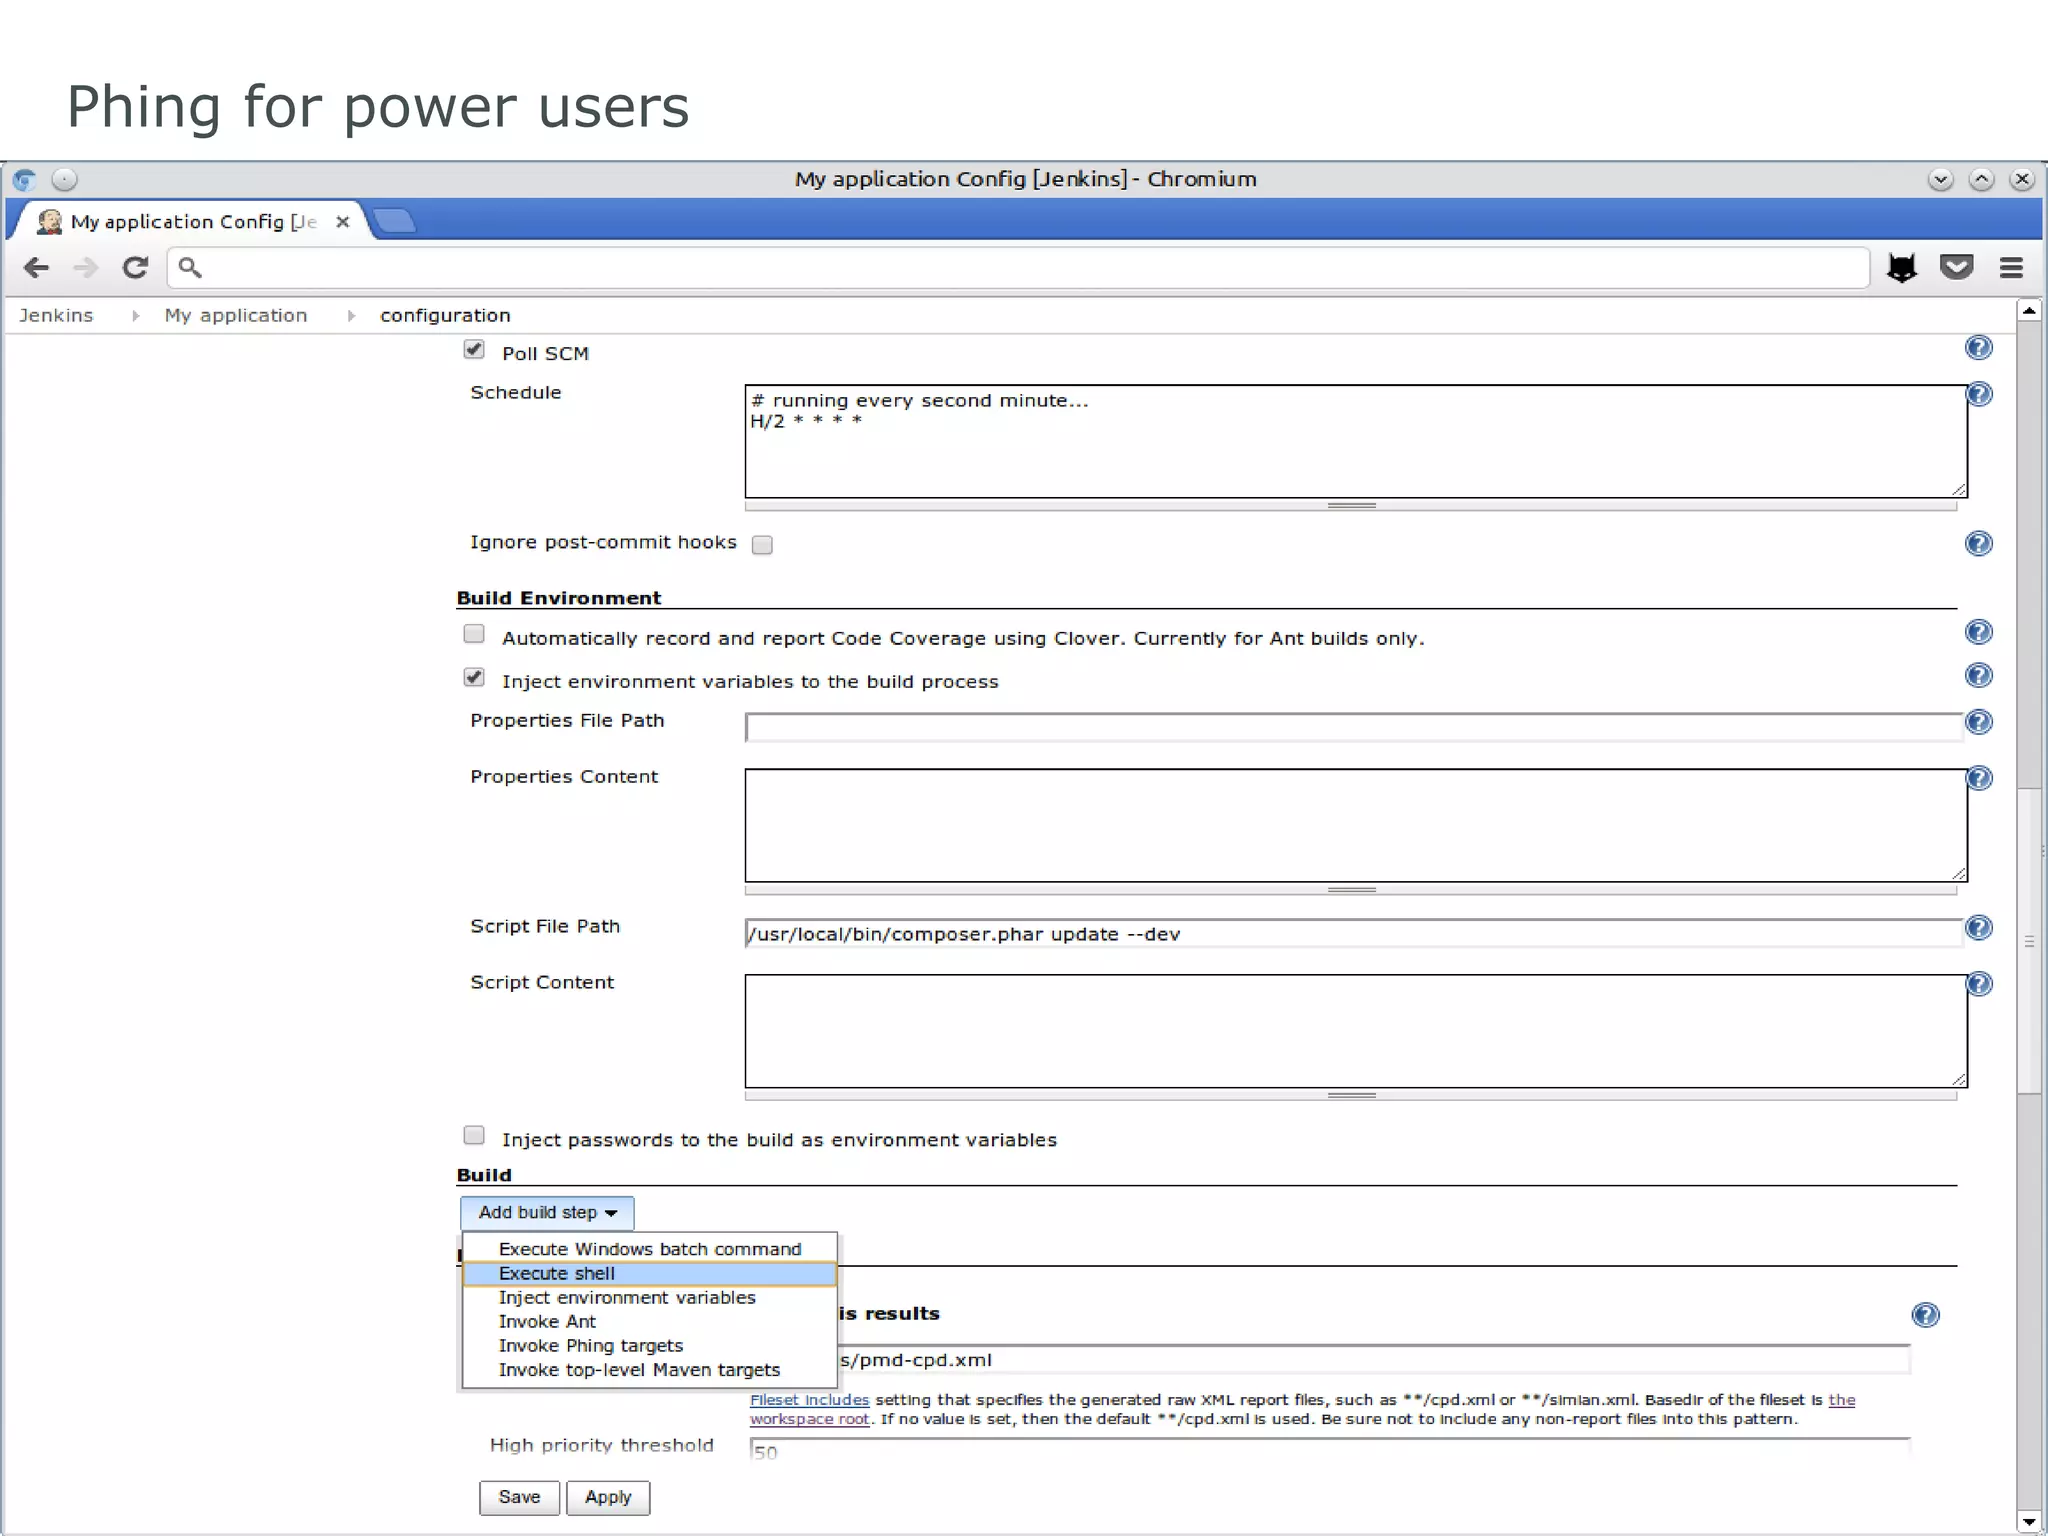Select Invoke Phing targets
This screenshot has height=1536, width=2048.
650,1345
